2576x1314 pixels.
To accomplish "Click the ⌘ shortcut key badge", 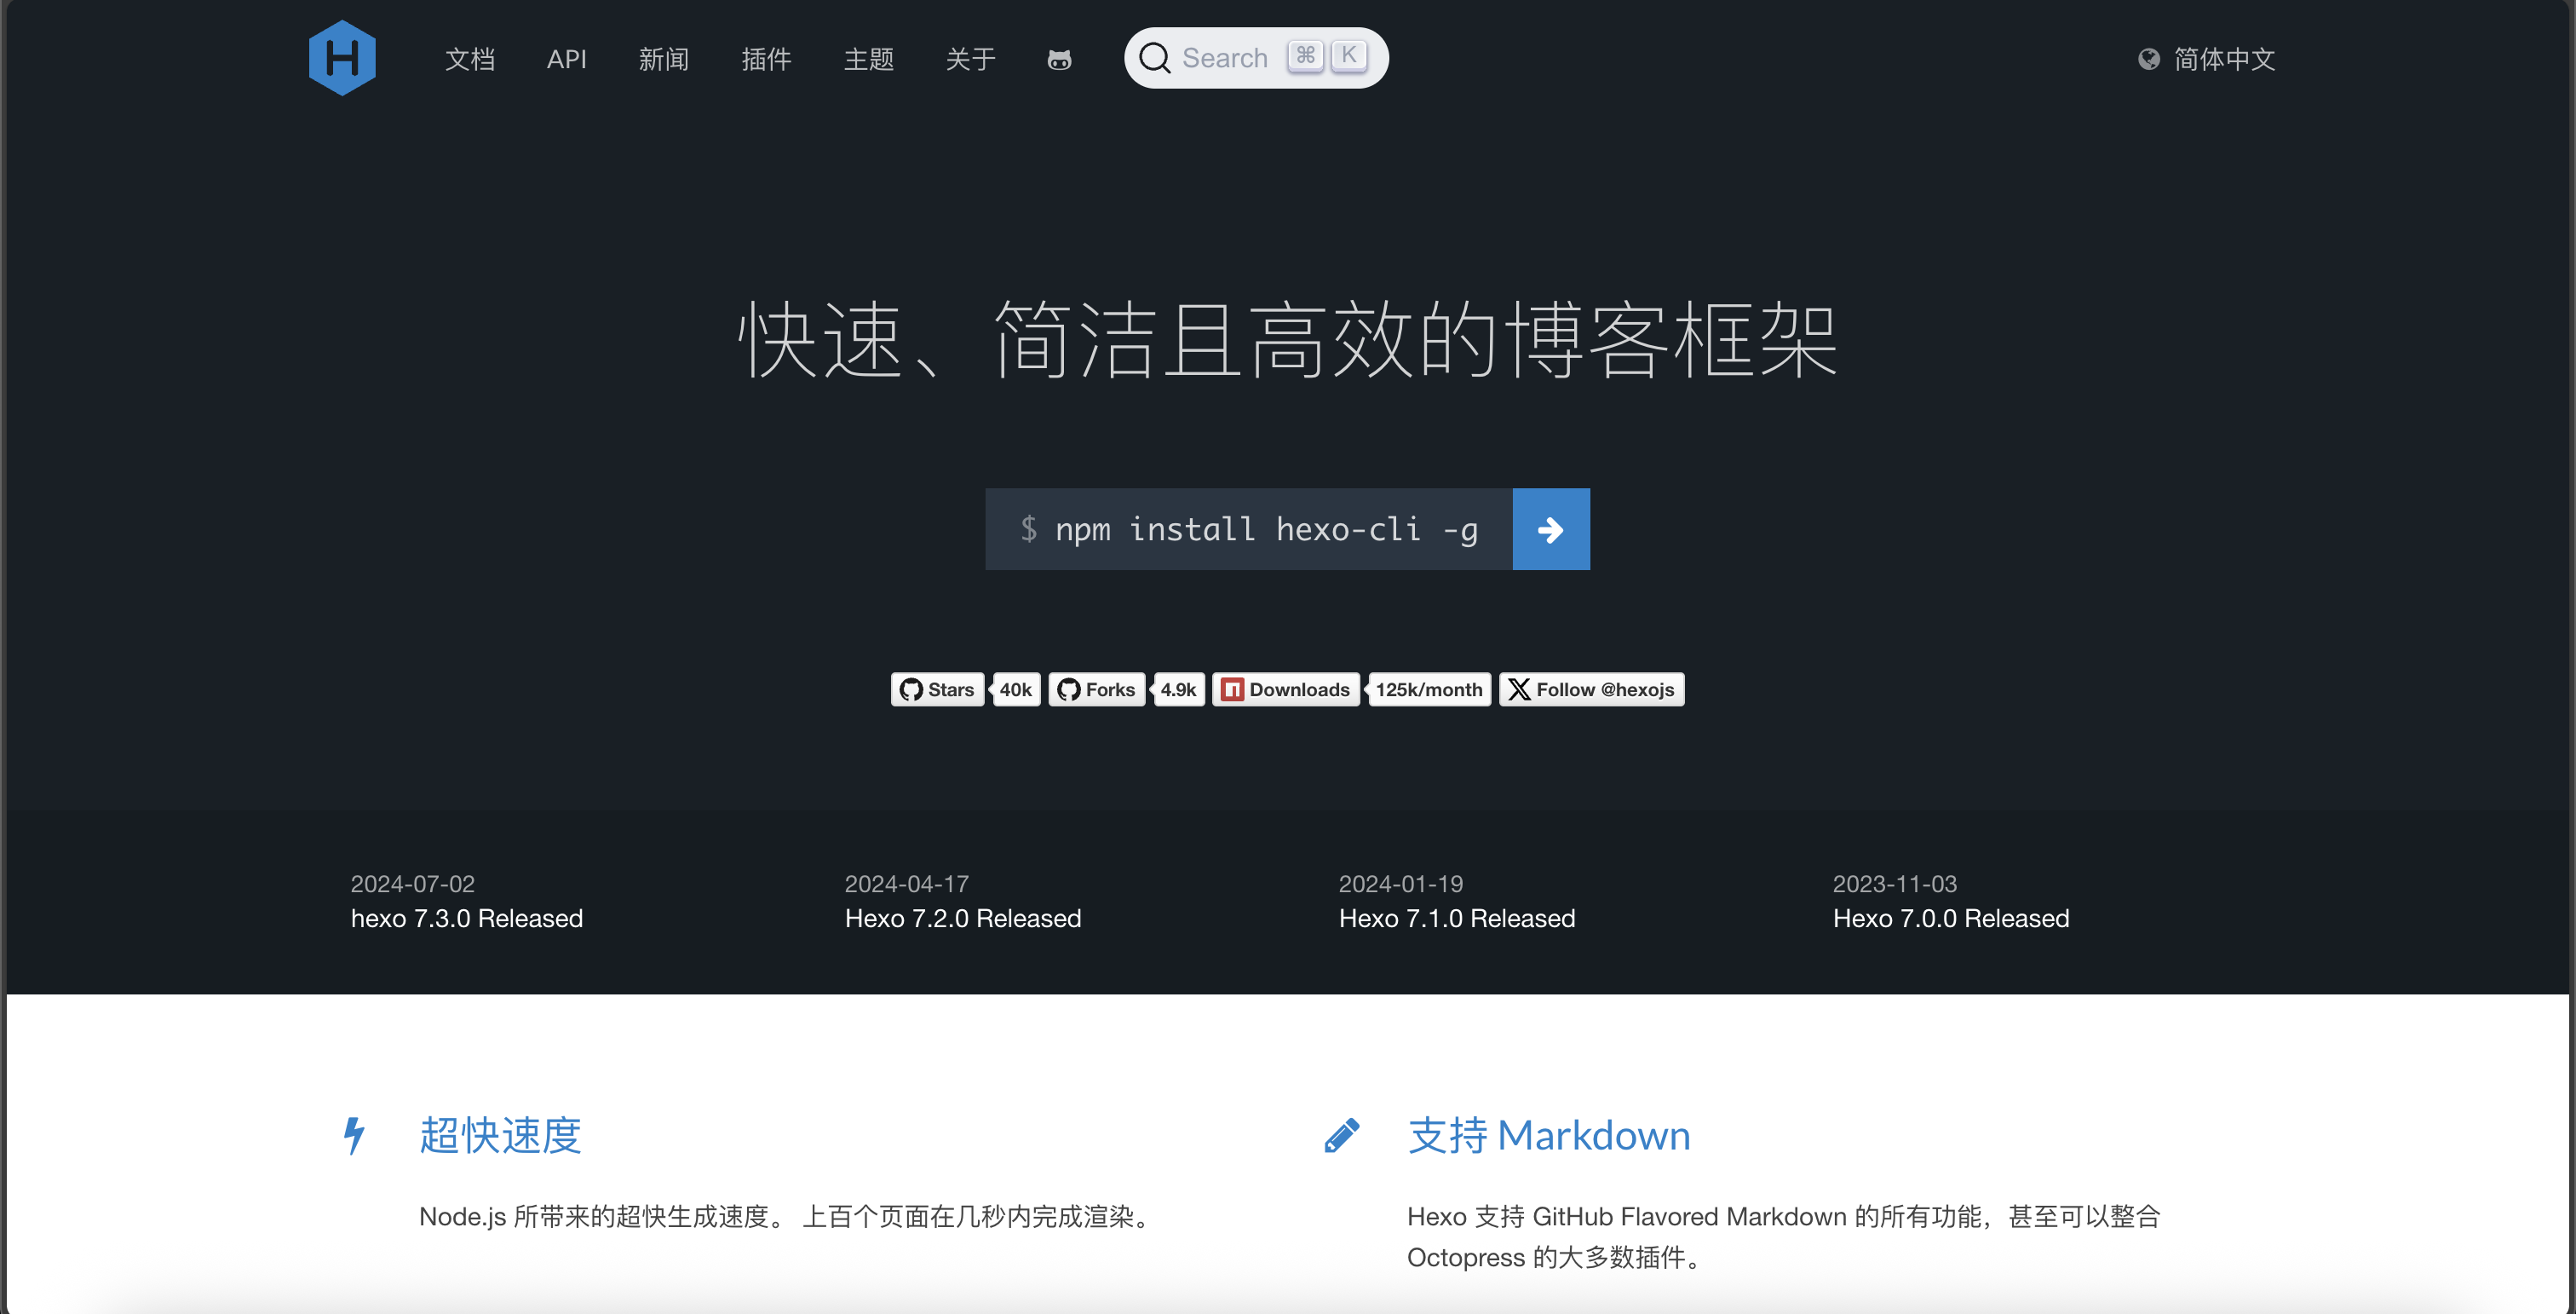I will [x=1305, y=56].
